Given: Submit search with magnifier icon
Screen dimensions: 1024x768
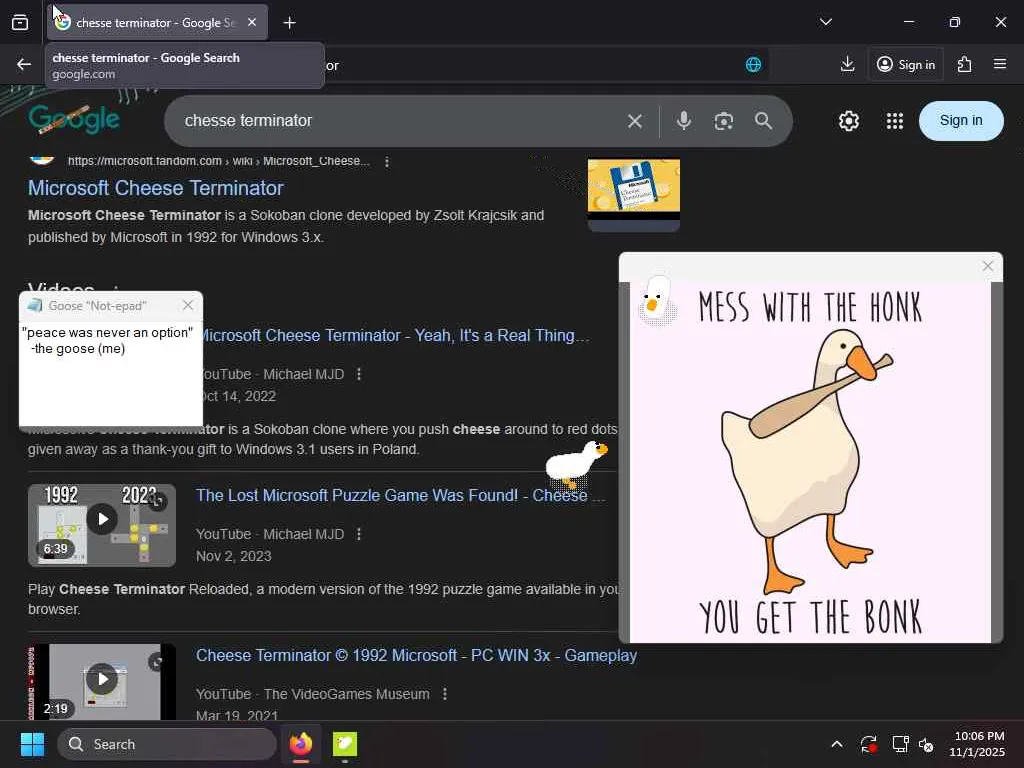Looking at the screenshot, I should point(763,121).
